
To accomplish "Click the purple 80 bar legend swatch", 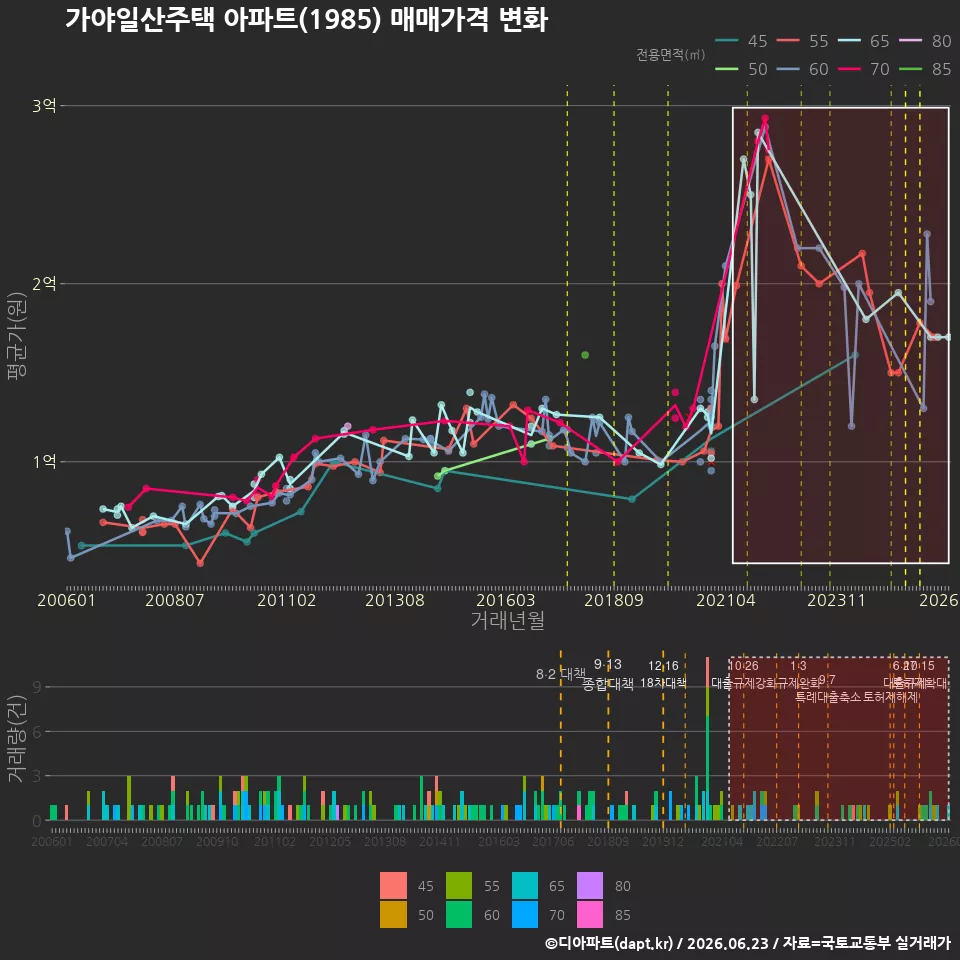I will click(x=590, y=885).
